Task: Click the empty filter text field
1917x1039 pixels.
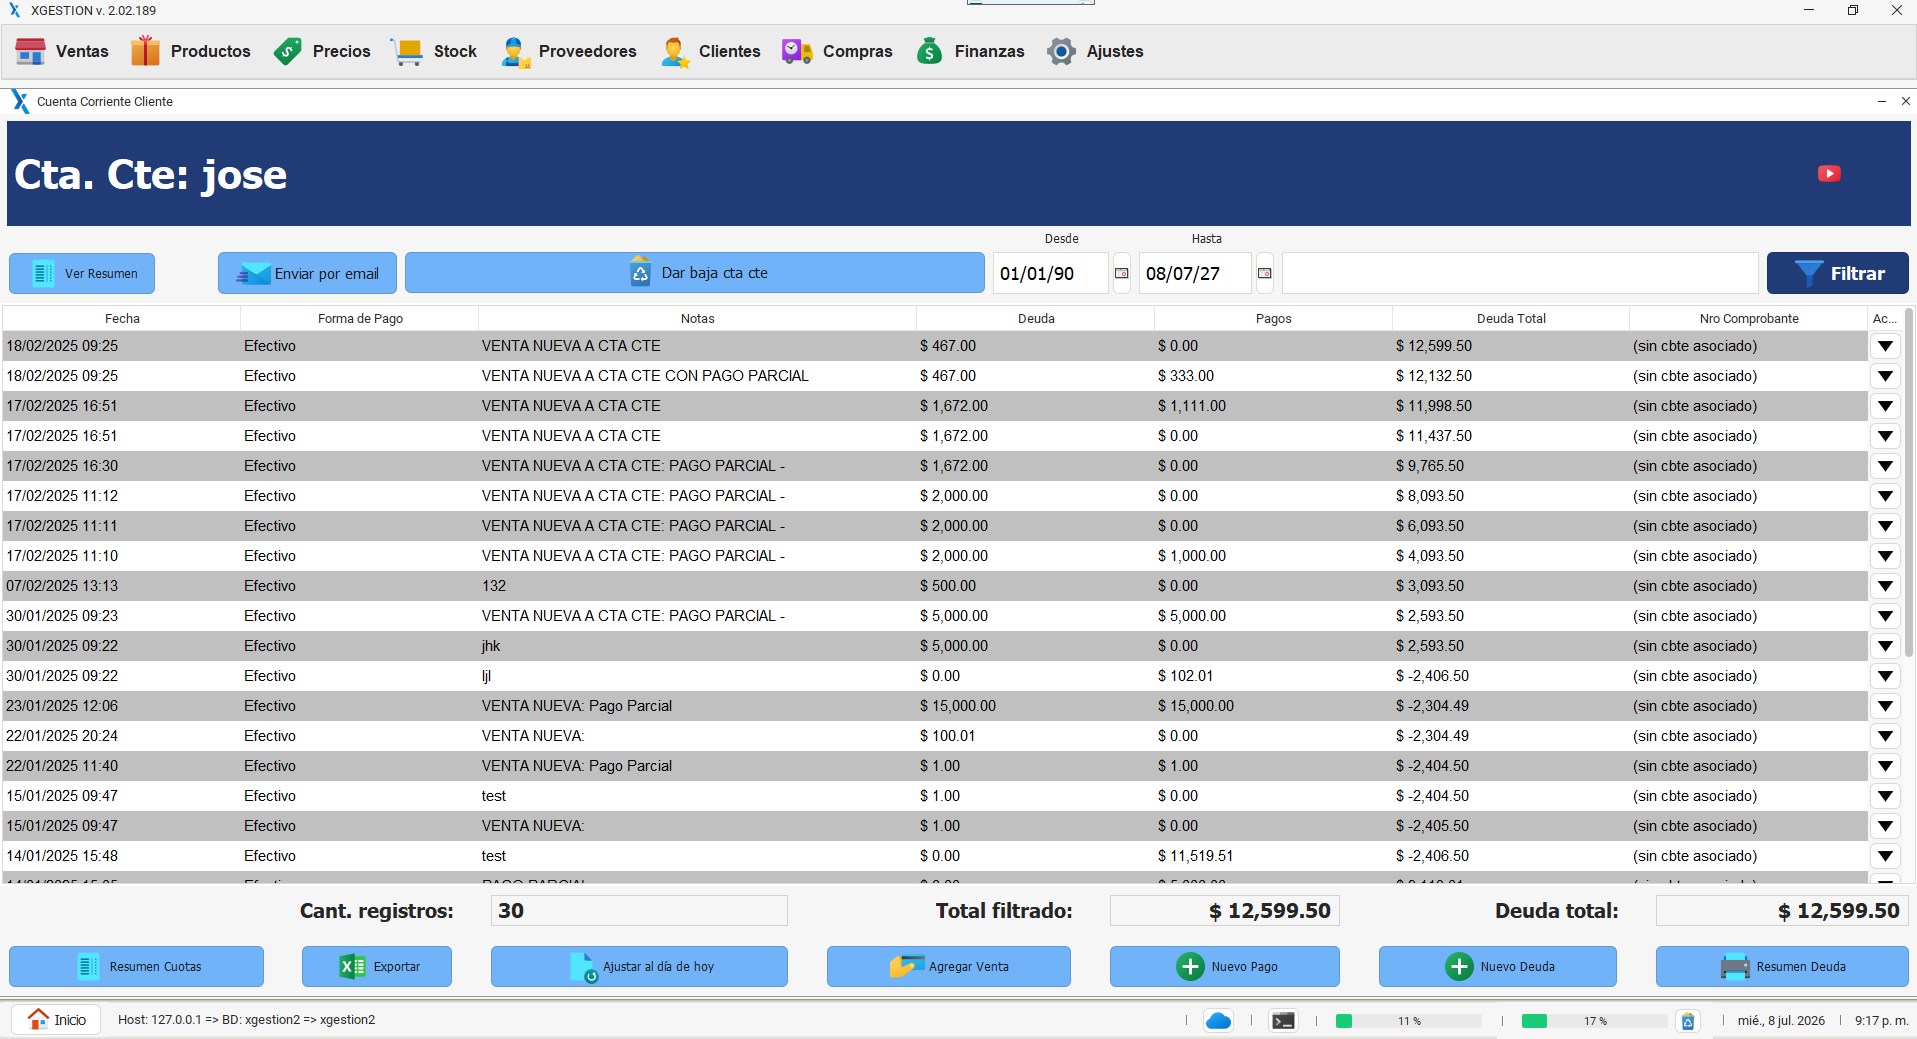Action: 1520,273
